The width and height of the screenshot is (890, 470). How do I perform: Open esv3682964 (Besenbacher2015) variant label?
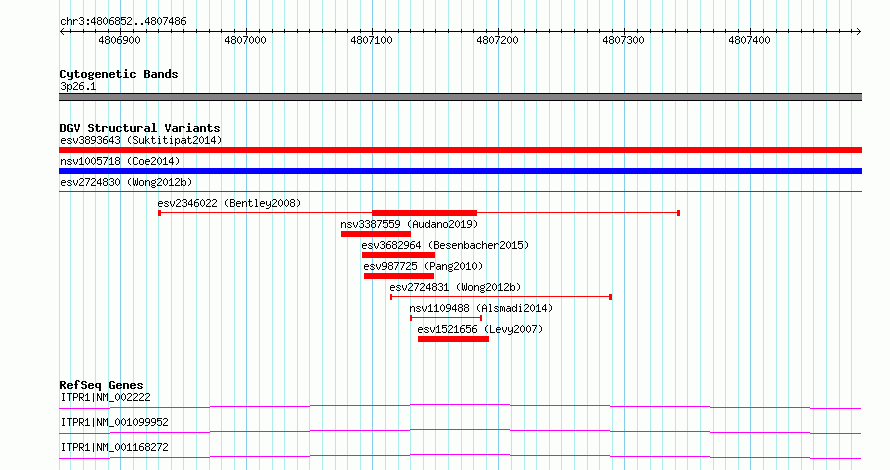[x=445, y=245]
